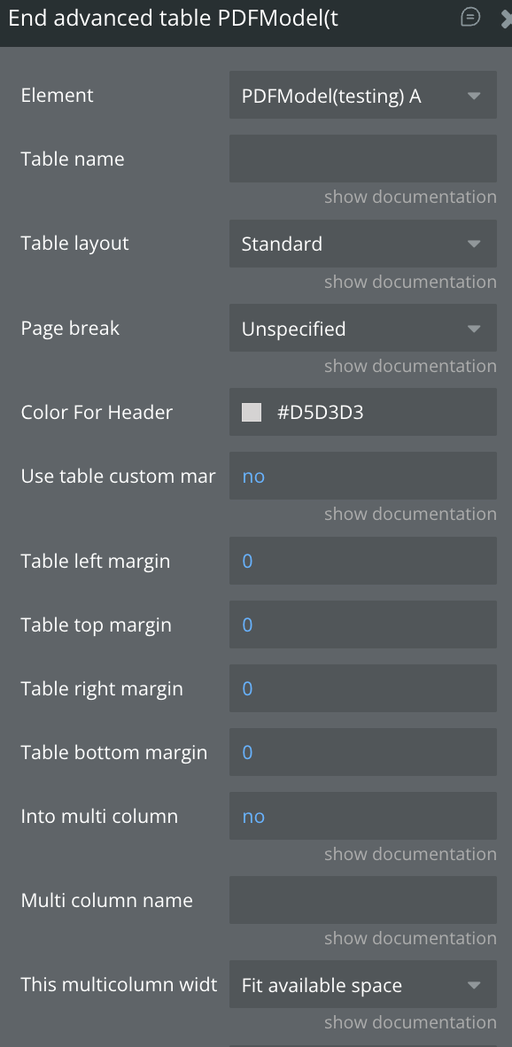Click the Table left margin value field
This screenshot has height=1047, width=512.
363,561
